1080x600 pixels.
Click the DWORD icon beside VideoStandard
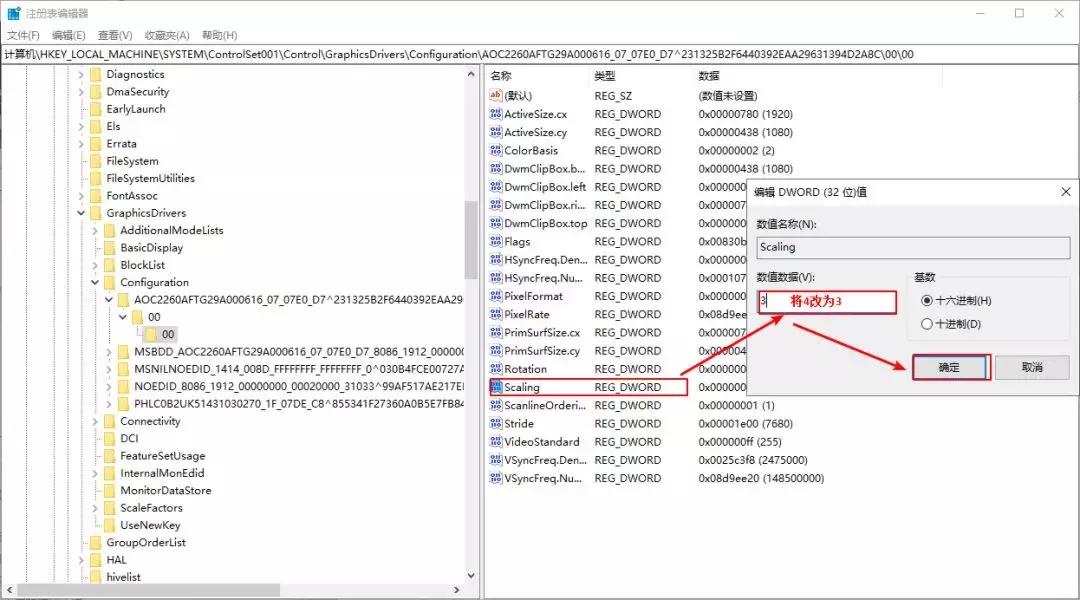coord(496,441)
